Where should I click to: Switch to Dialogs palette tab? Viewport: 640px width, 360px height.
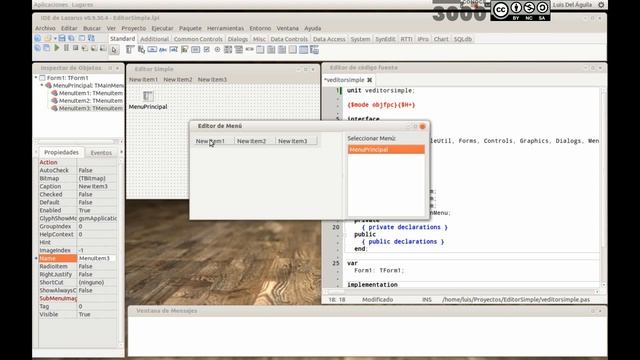coord(238,39)
